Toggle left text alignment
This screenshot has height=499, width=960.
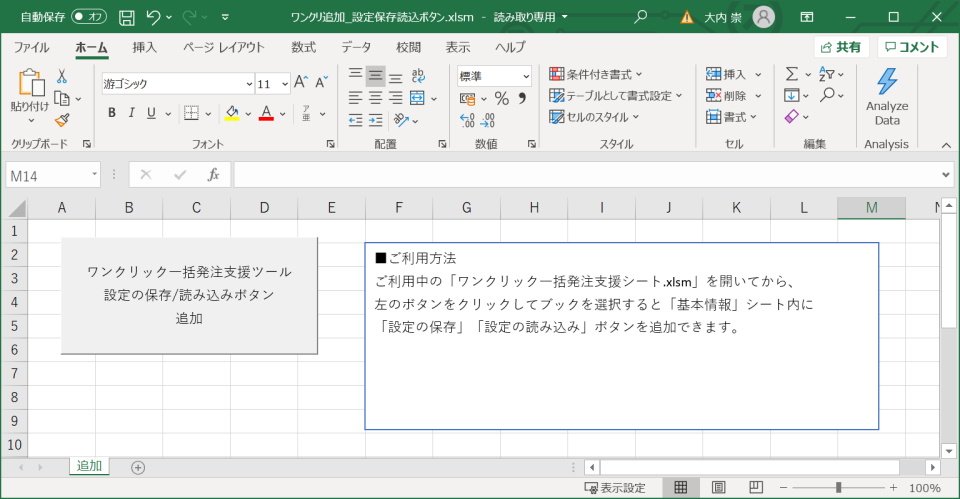355,98
